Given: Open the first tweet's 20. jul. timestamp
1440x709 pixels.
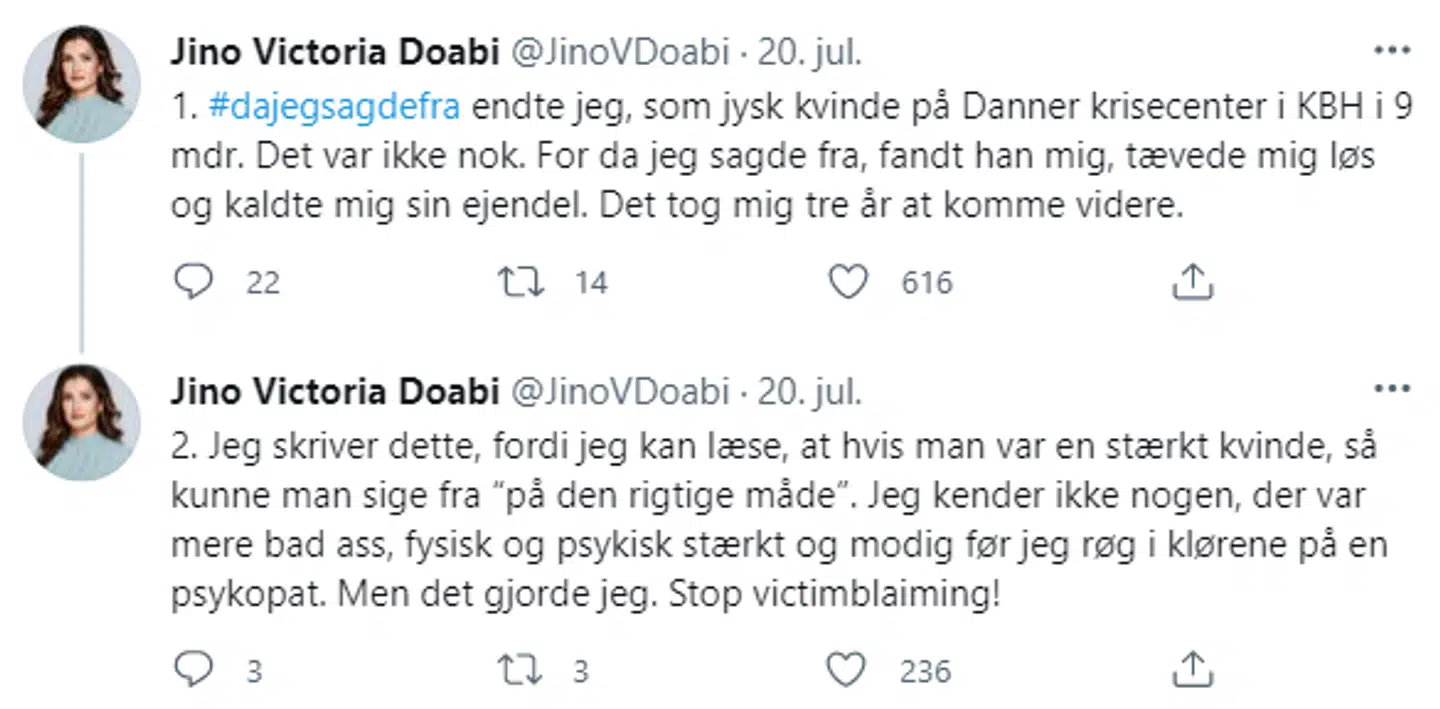Looking at the screenshot, I should tap(808, 53).
